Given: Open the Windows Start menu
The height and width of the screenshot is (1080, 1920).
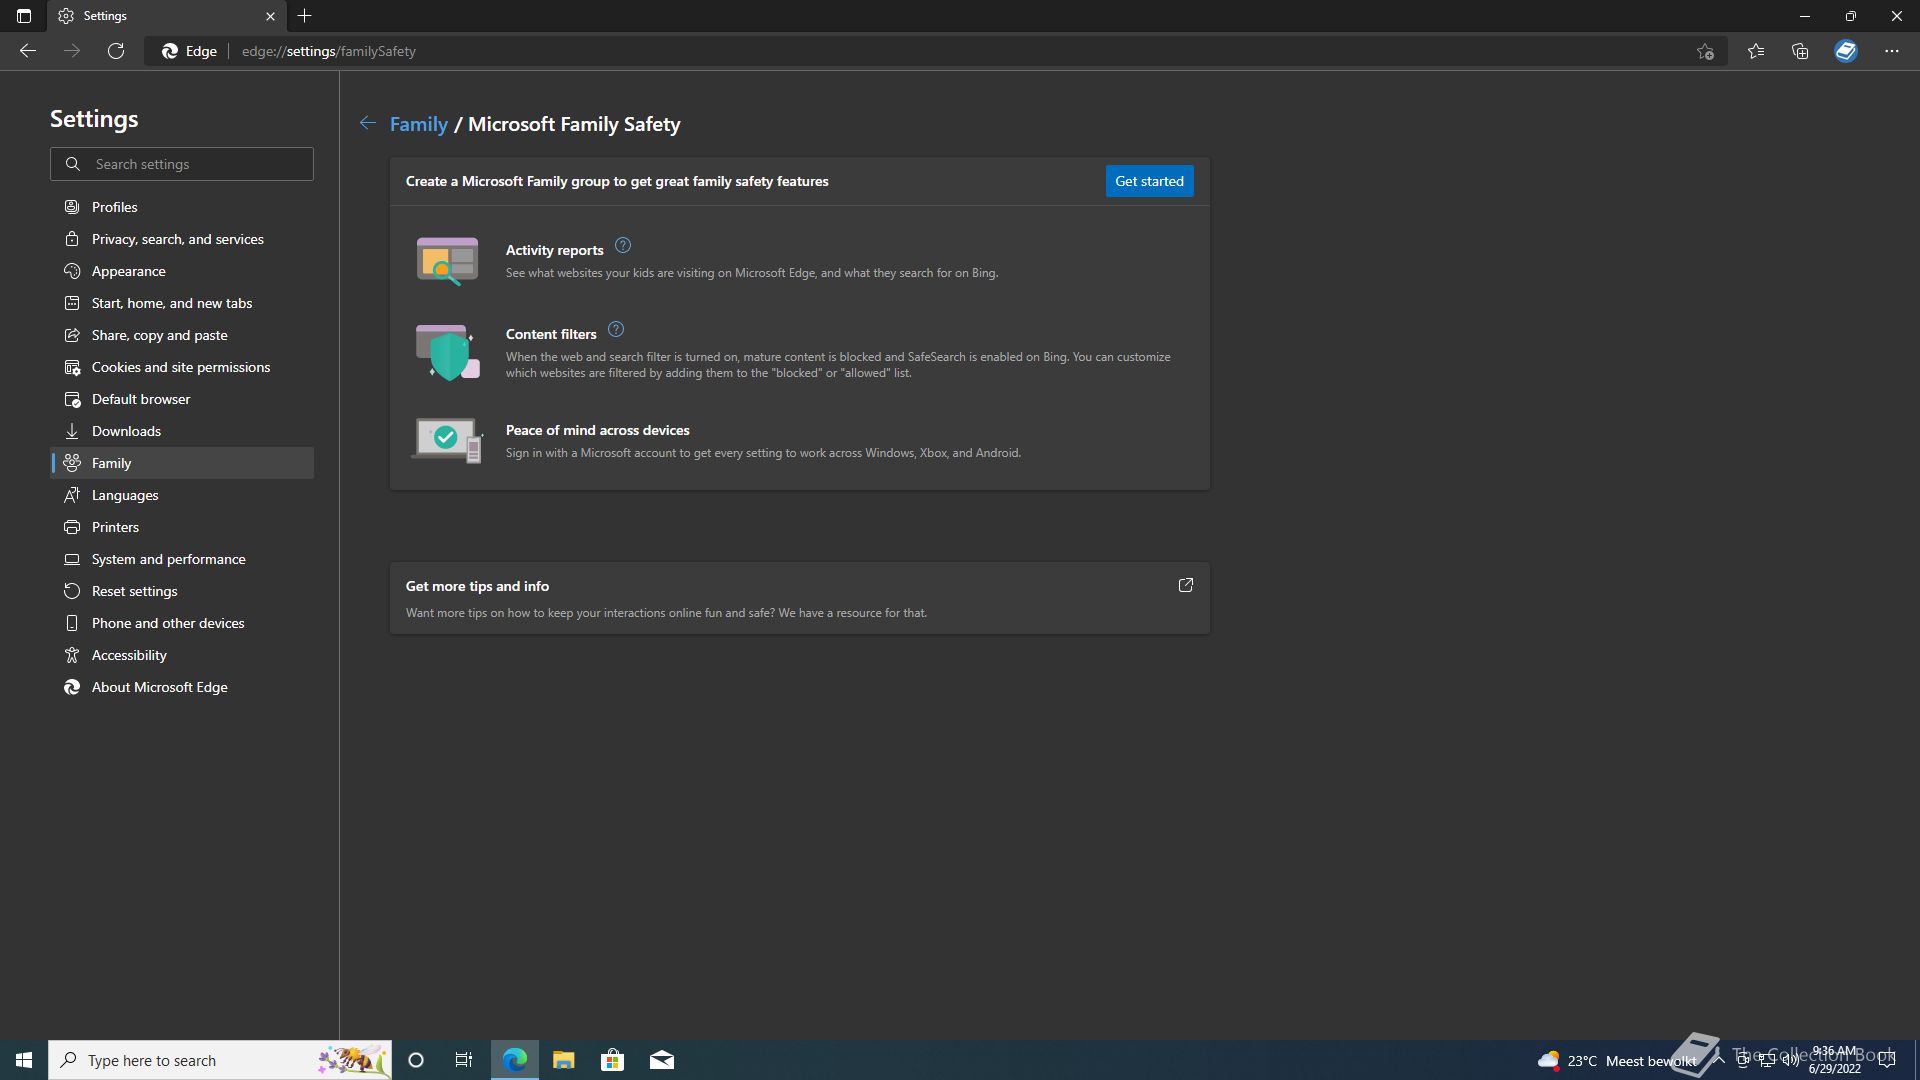Looking at the screenshot, I should click(24, 1060).
